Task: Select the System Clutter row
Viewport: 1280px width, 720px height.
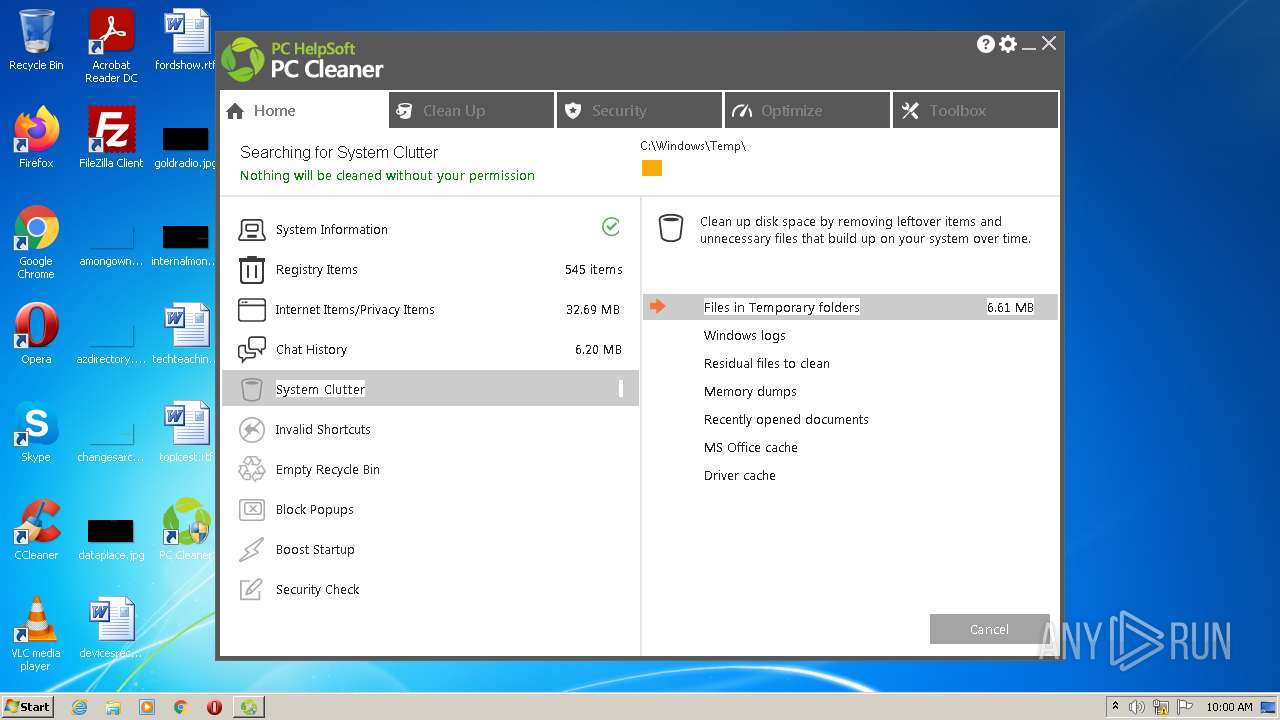Action: point(430,389)
